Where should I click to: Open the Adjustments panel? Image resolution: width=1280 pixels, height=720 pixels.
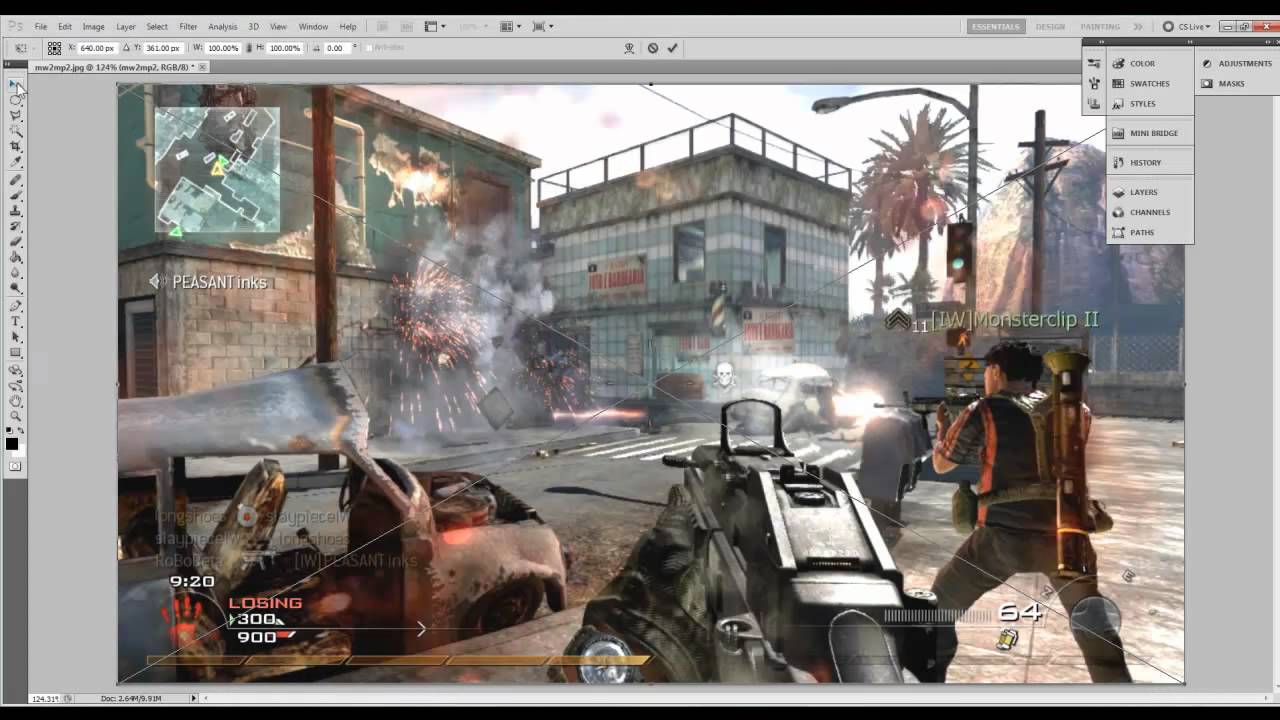coord(1236,63)
